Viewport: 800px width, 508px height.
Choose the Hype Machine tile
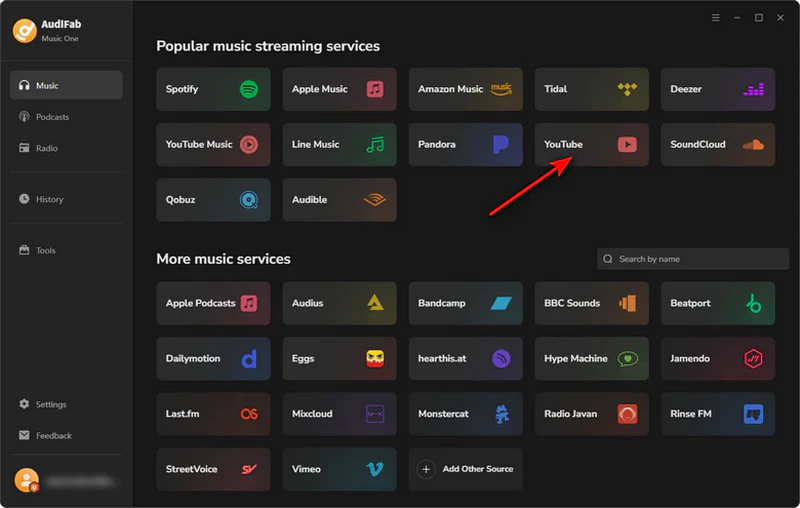591,359
